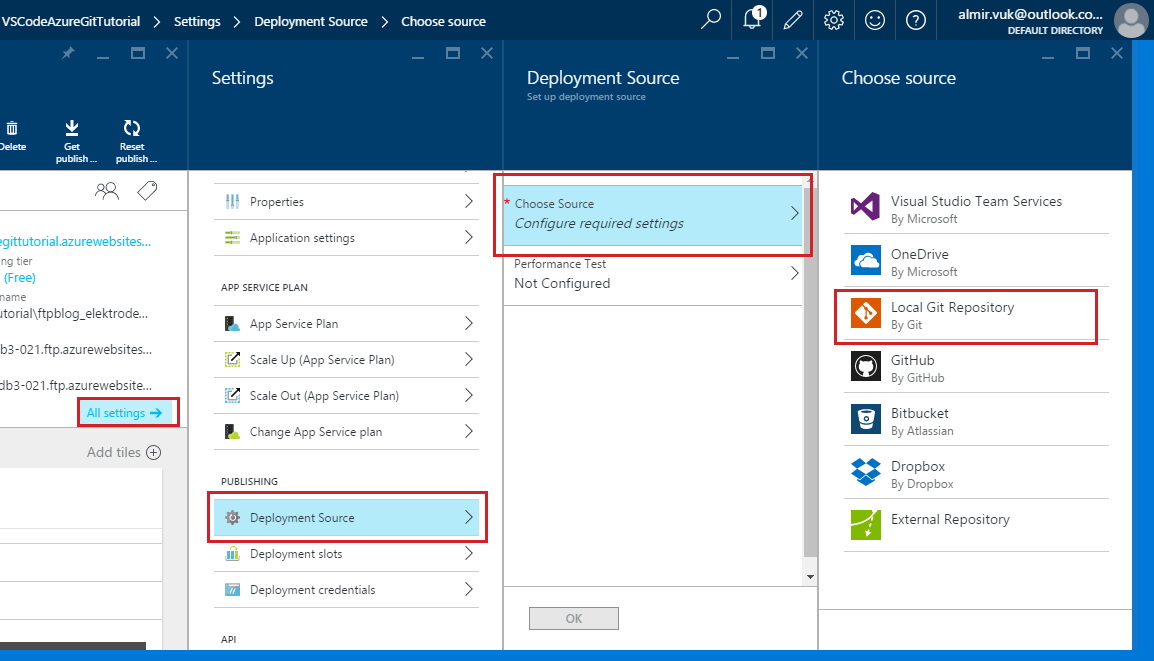Image resolution: width=1154 pixels, height=661 pixels.
Task: Click the Visual Studio Team Services logo
Action: pyautogui.click(x=866, y=207)
